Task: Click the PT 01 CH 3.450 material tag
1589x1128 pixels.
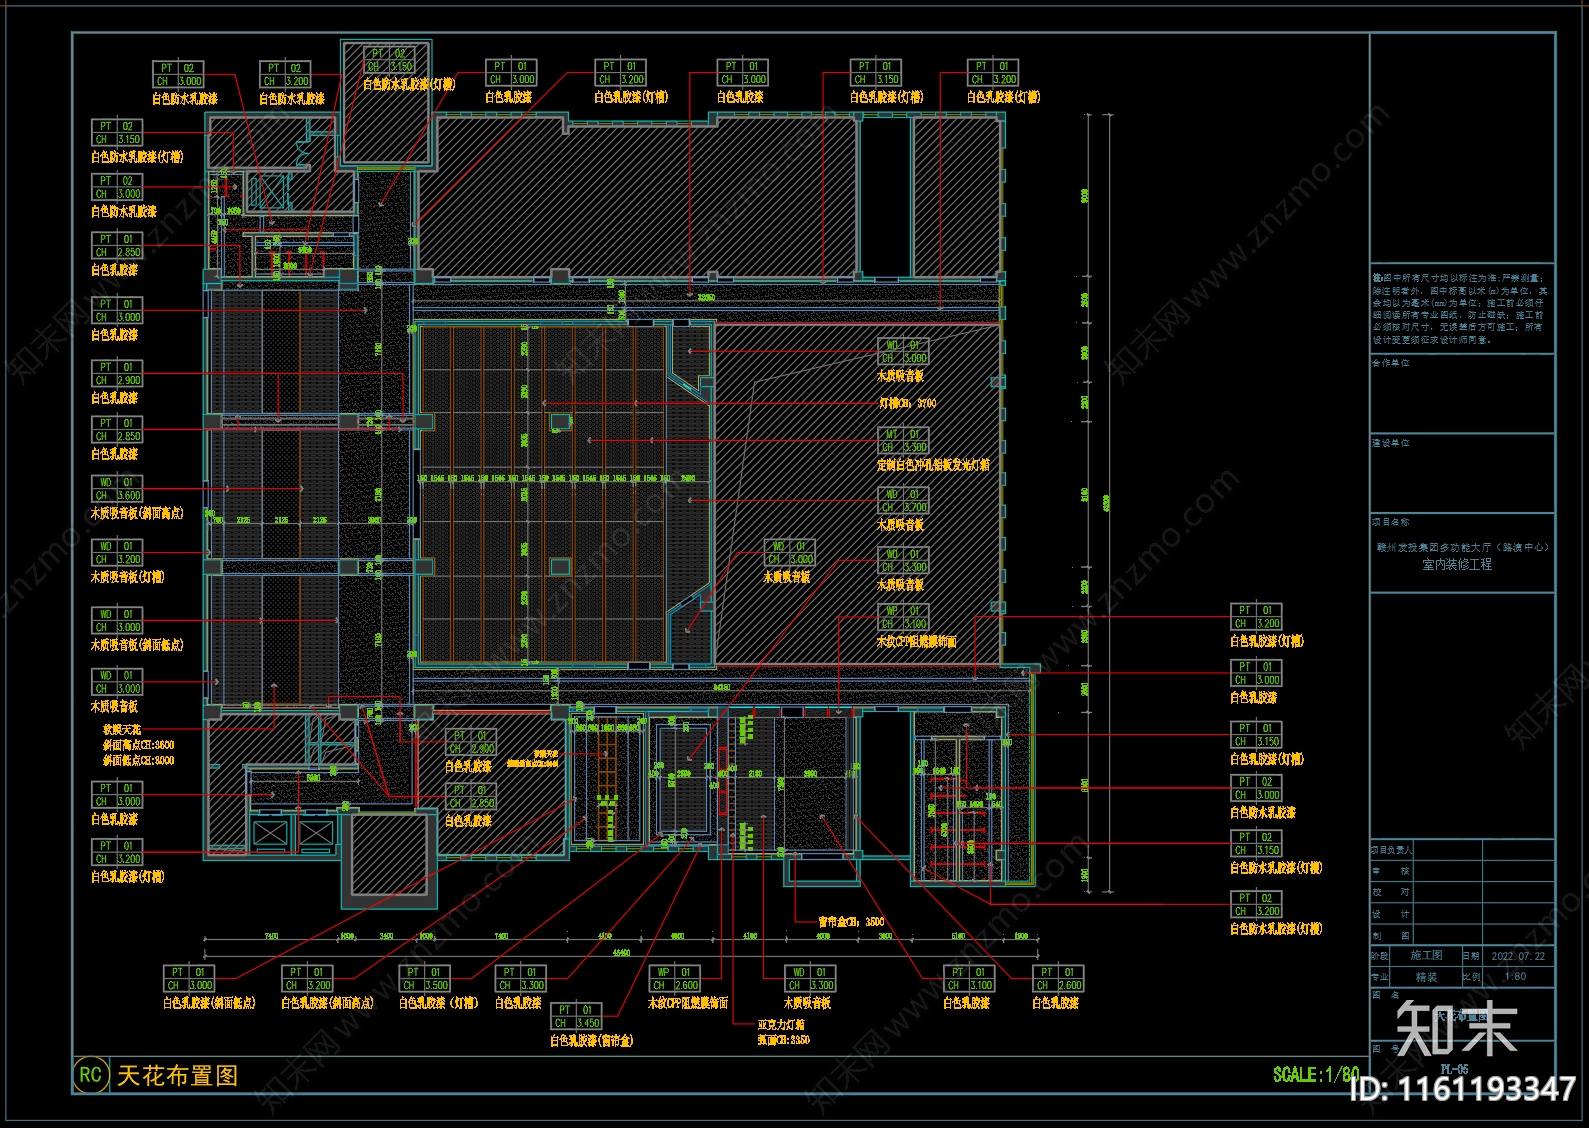Action: point(576,1016)
